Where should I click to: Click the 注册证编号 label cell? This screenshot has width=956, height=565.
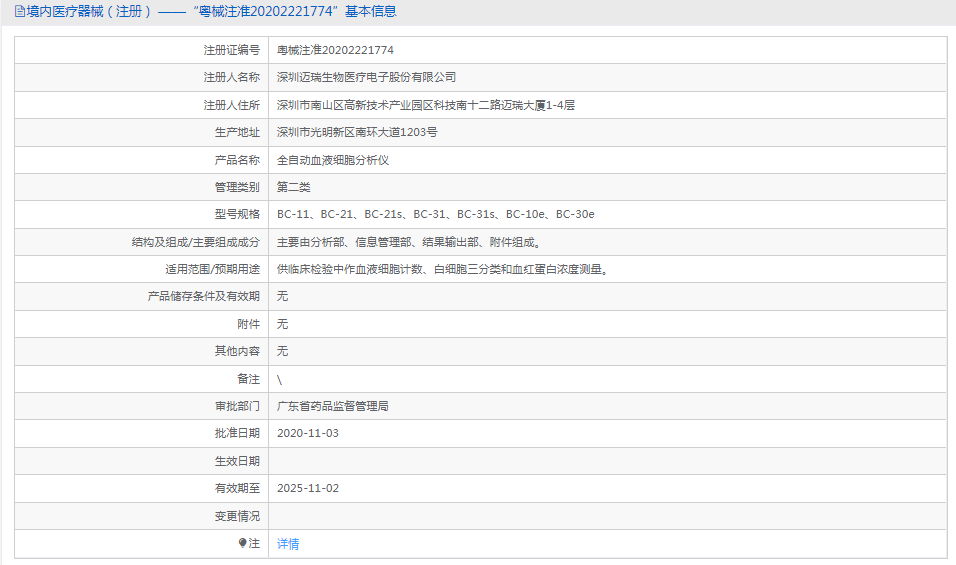click(x=141, y=50)
